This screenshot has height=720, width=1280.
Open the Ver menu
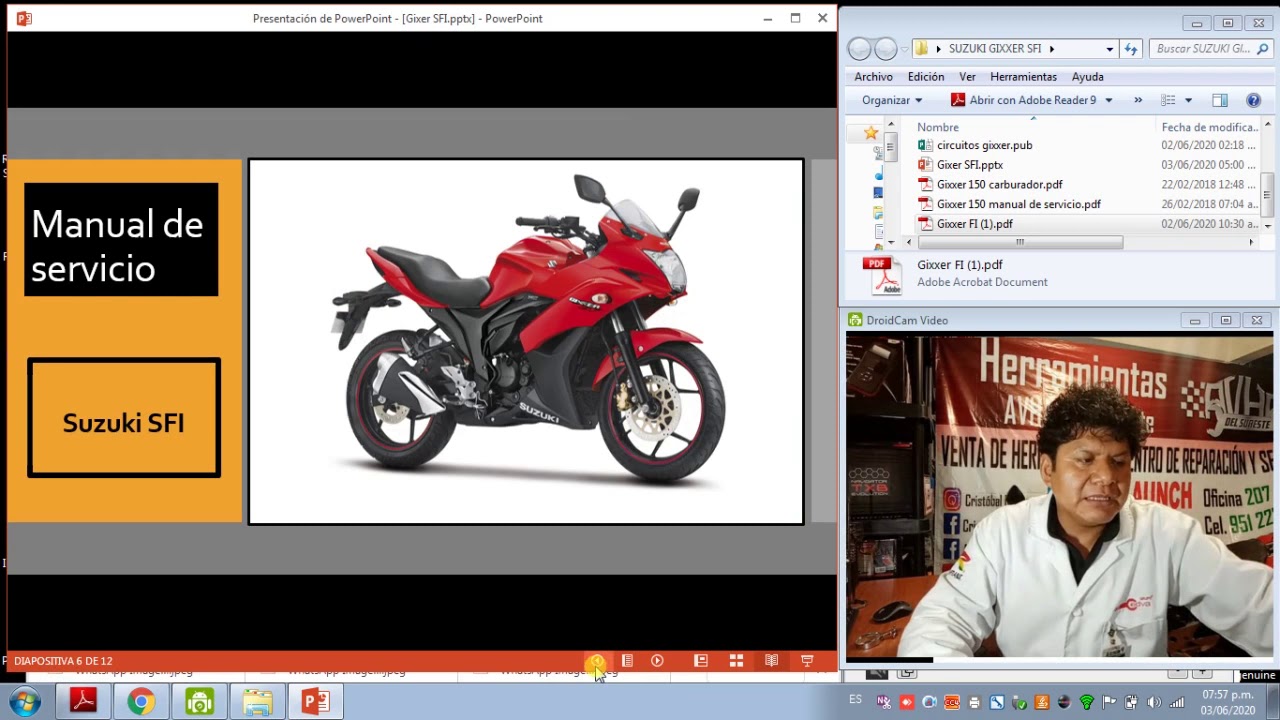967,77
